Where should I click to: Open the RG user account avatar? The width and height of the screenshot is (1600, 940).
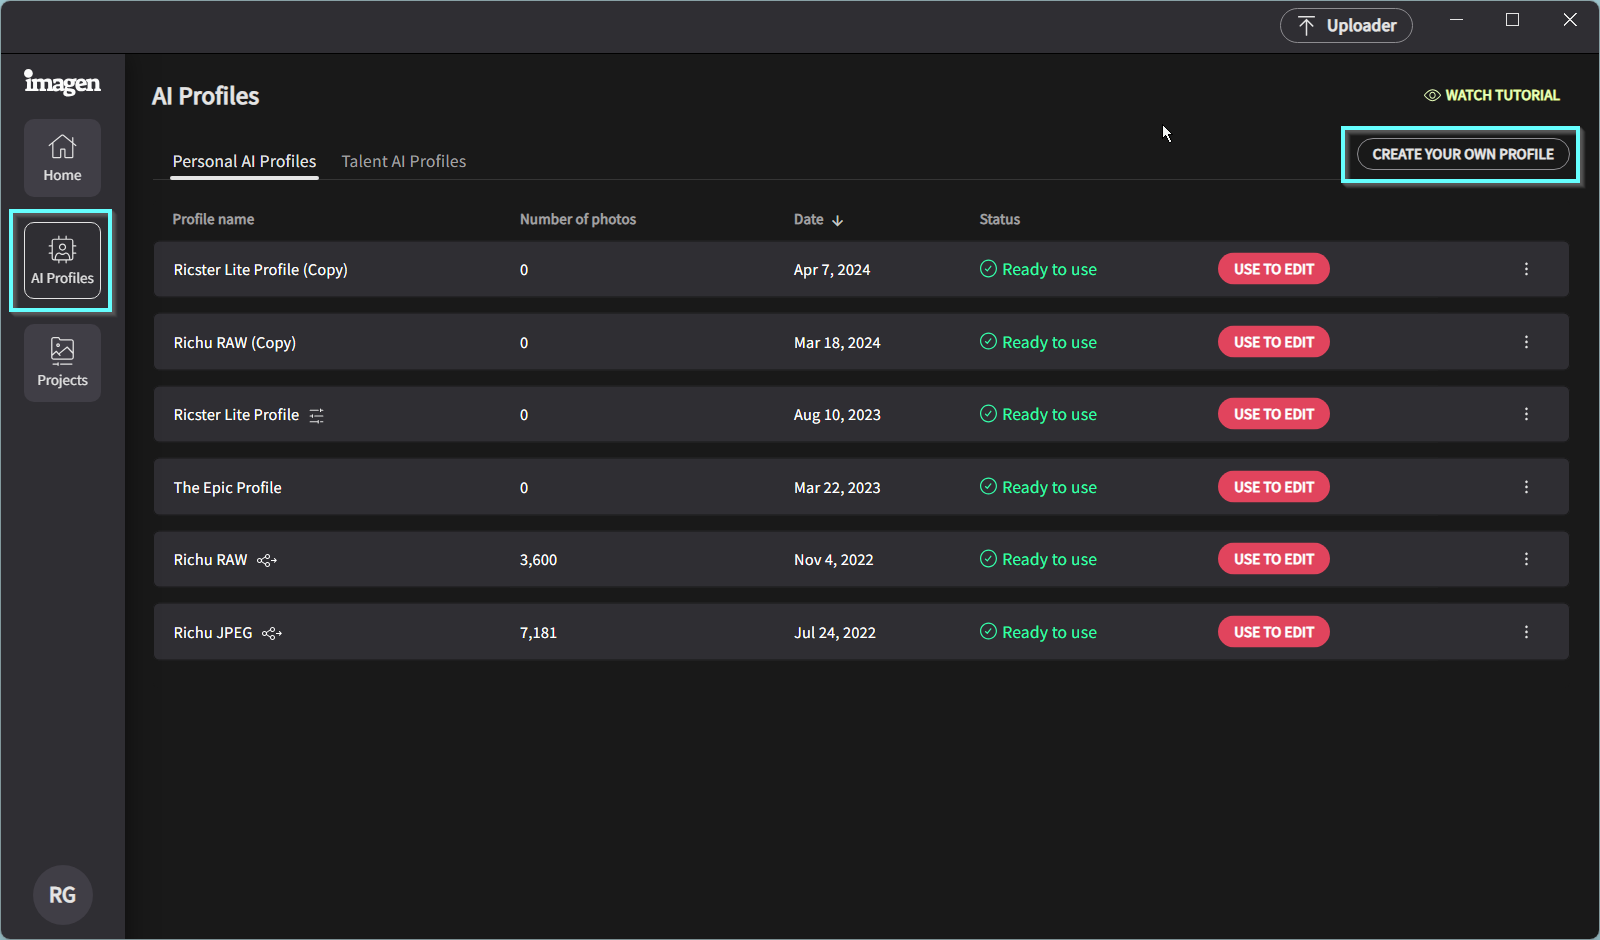62,895
